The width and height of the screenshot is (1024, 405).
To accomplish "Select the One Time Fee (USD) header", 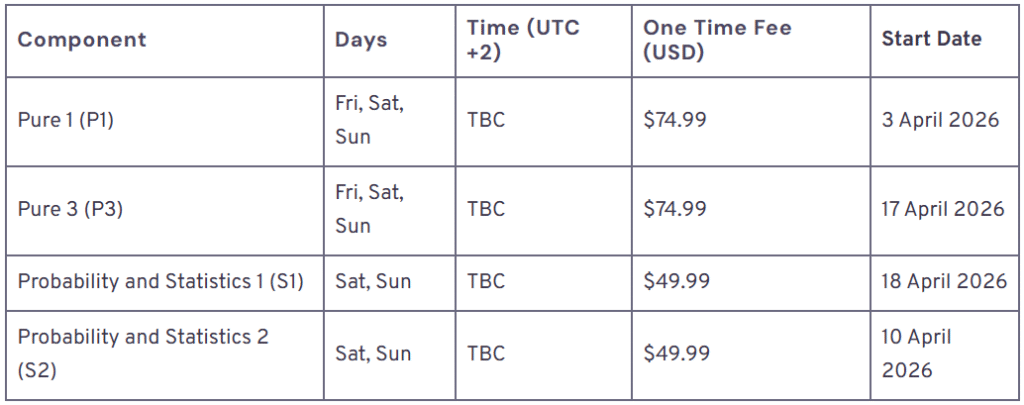I will pos(717,40).
